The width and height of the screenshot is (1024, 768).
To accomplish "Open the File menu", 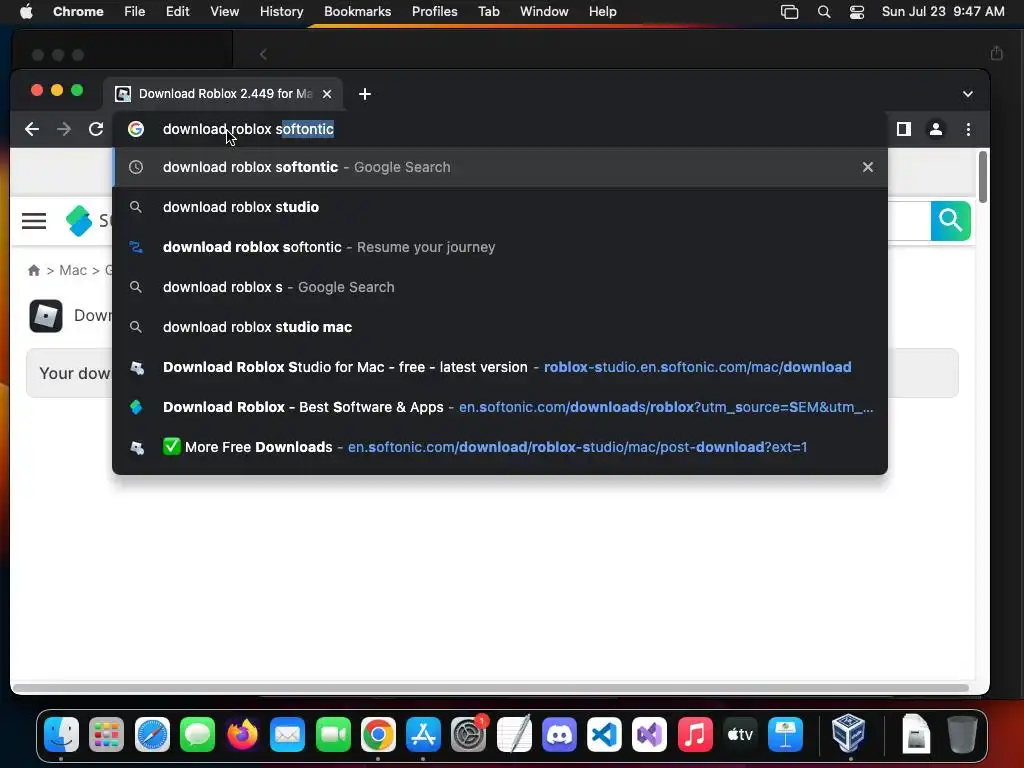I will (135, 12).
